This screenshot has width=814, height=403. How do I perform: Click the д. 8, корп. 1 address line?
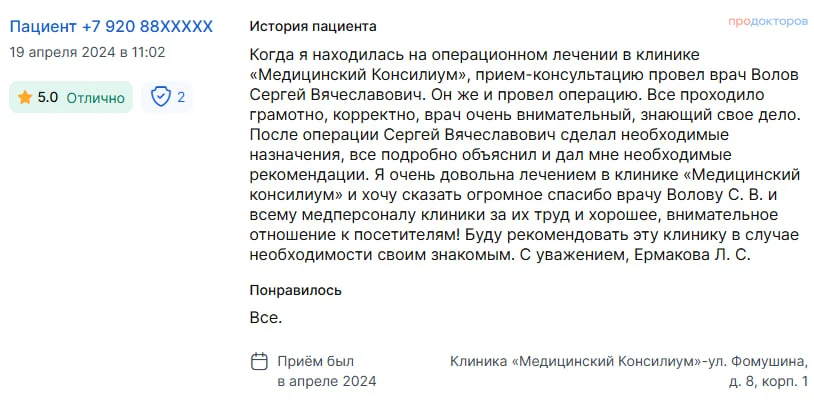pyautogui.click(x=768, y=382)
